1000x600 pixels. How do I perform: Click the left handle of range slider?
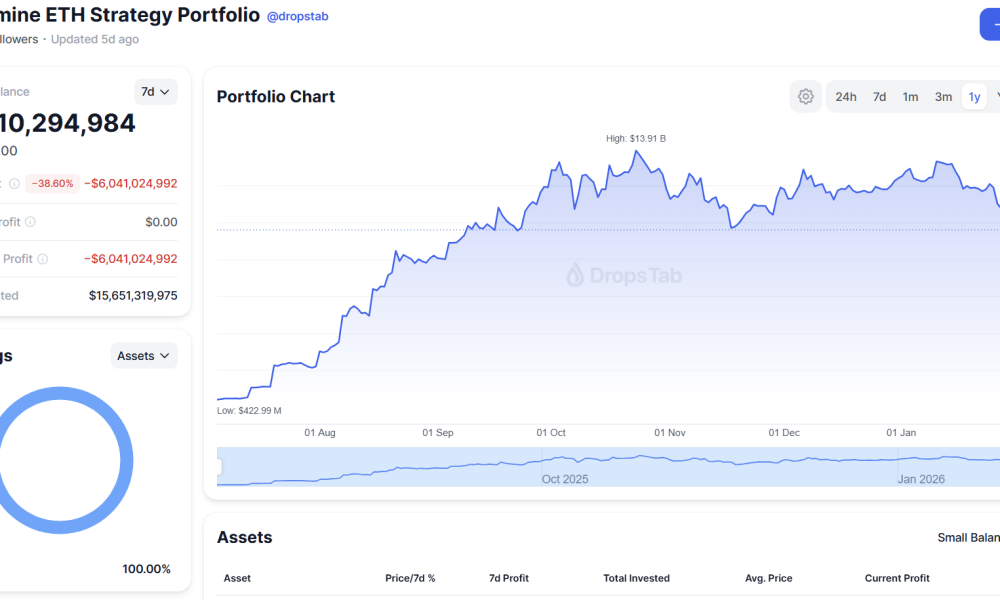tap(219, 466)
